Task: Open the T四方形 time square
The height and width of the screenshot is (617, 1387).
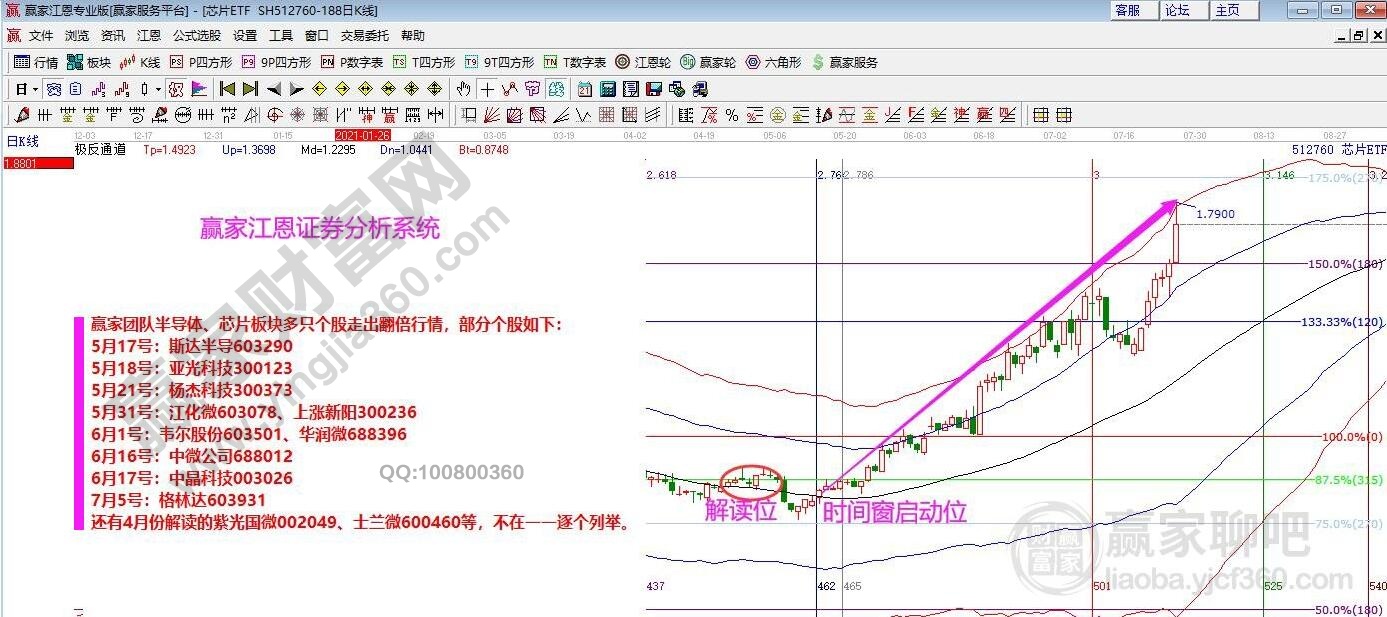Action: point(423,62)
